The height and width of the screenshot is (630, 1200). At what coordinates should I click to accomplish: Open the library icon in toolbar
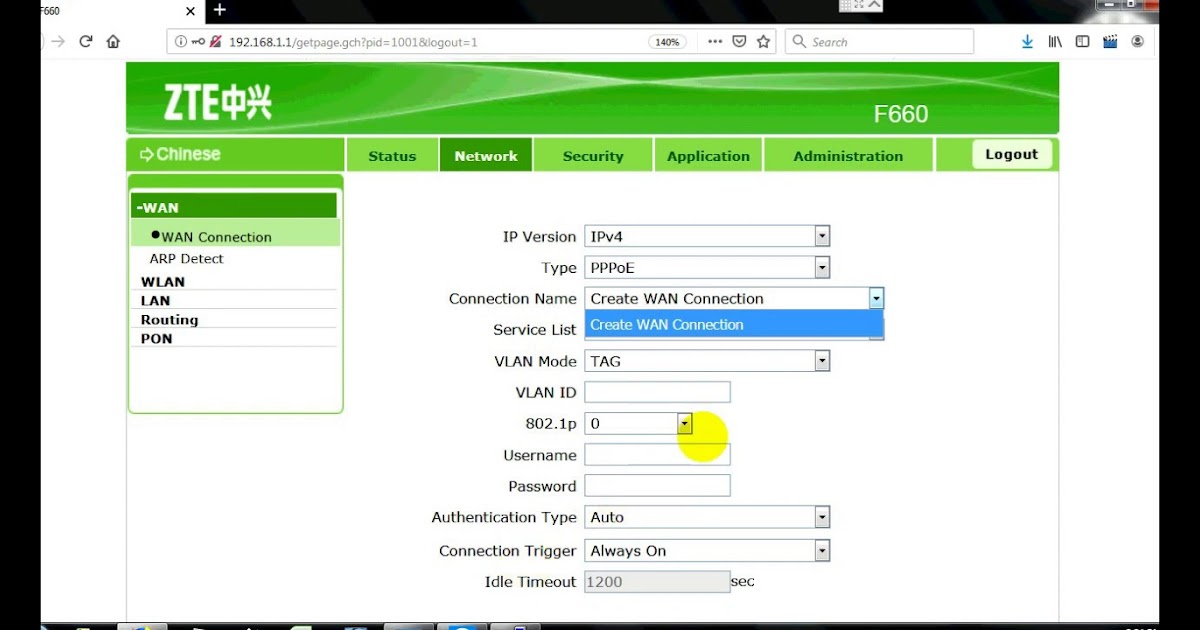coord(1055,42)
